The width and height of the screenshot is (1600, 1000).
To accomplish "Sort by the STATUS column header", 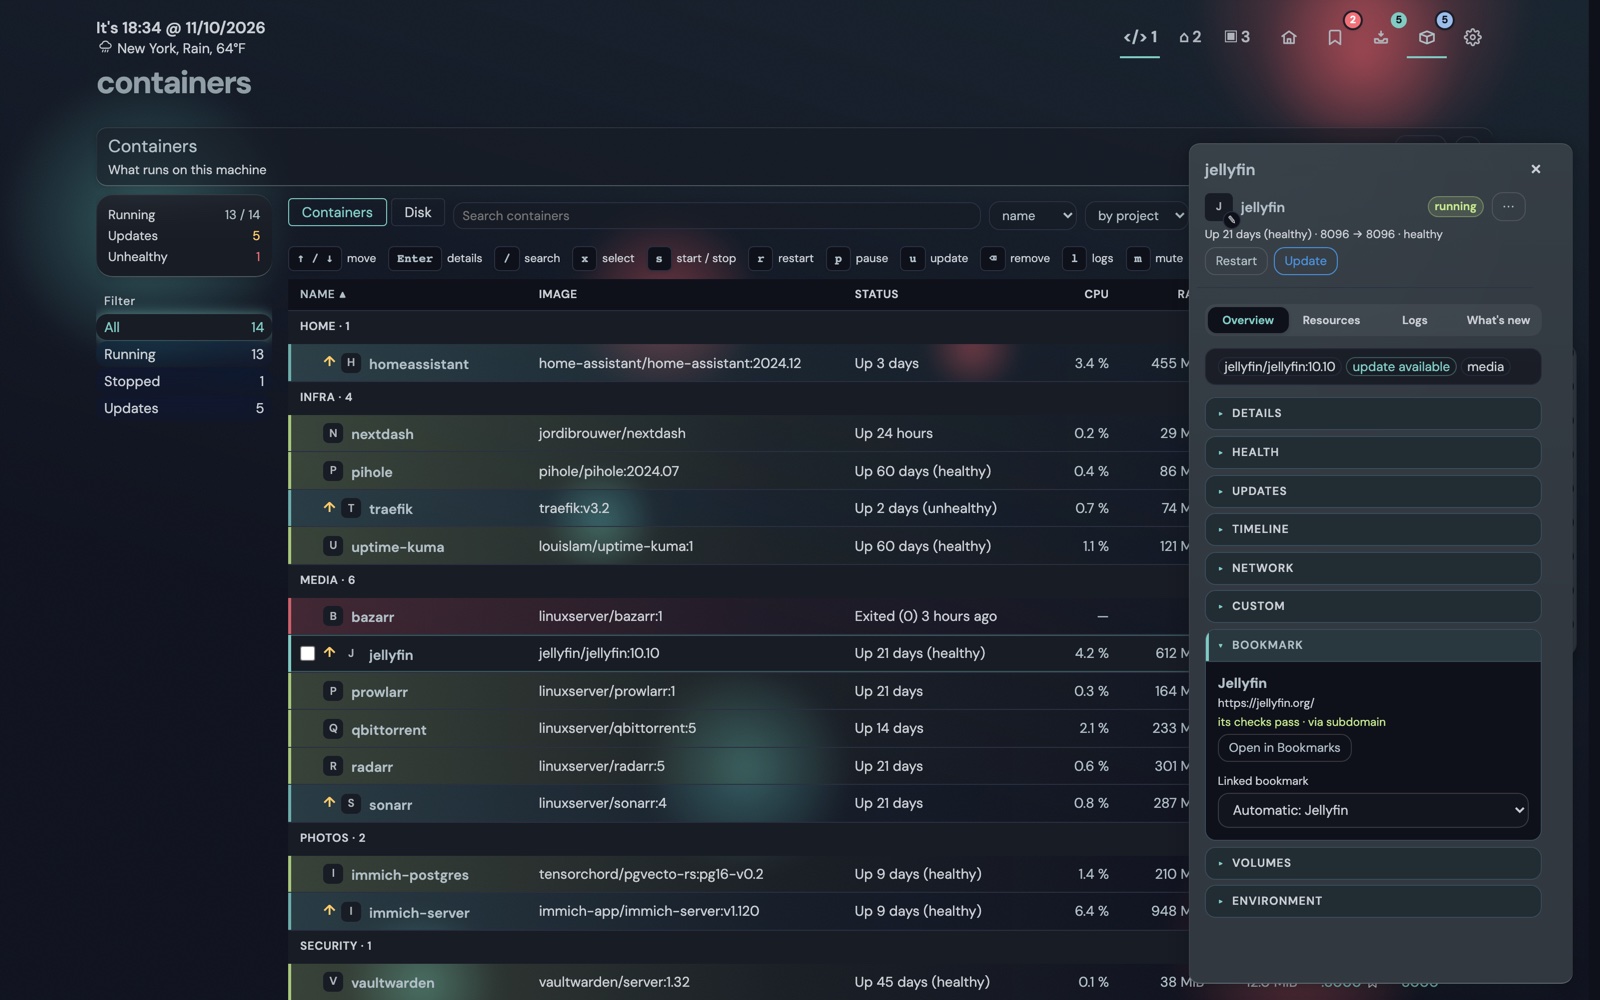I will point(876,294).
